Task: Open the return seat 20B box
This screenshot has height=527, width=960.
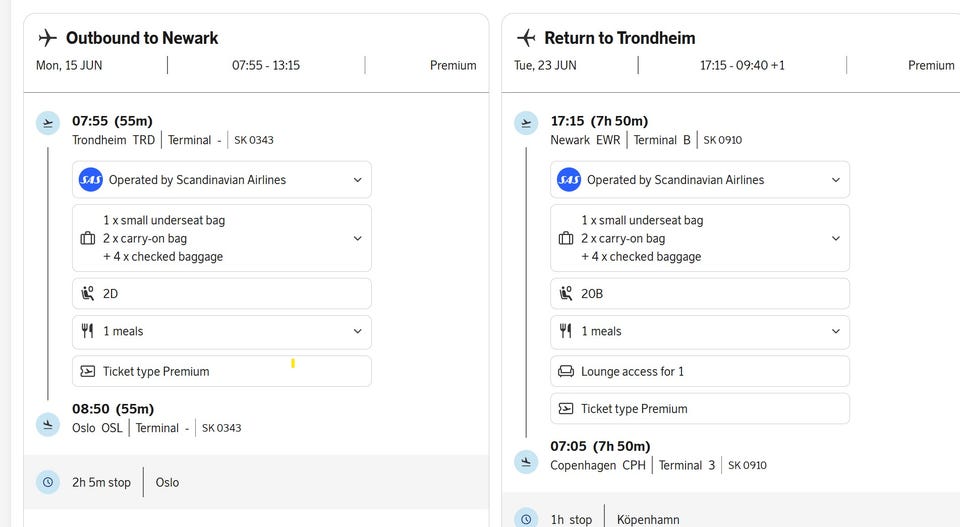Action: [700, 294]
